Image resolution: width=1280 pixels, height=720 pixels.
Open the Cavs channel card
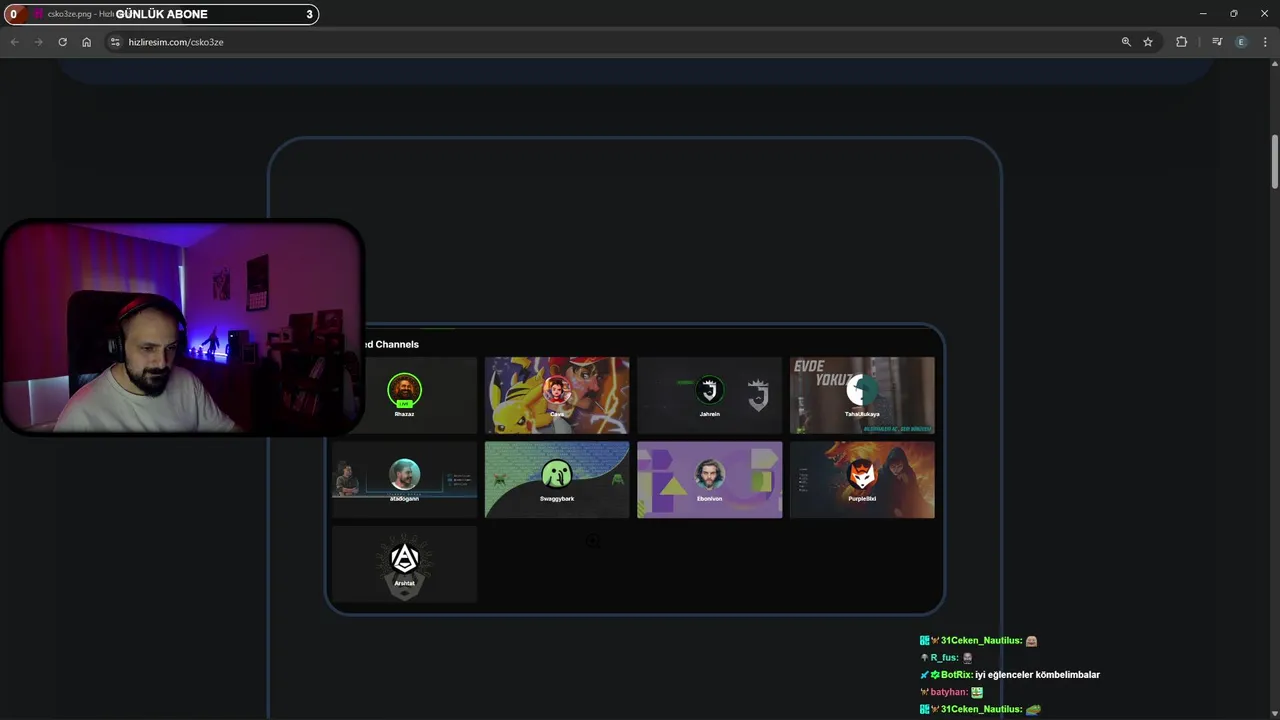pyautogui.click(x=557, y=395)
